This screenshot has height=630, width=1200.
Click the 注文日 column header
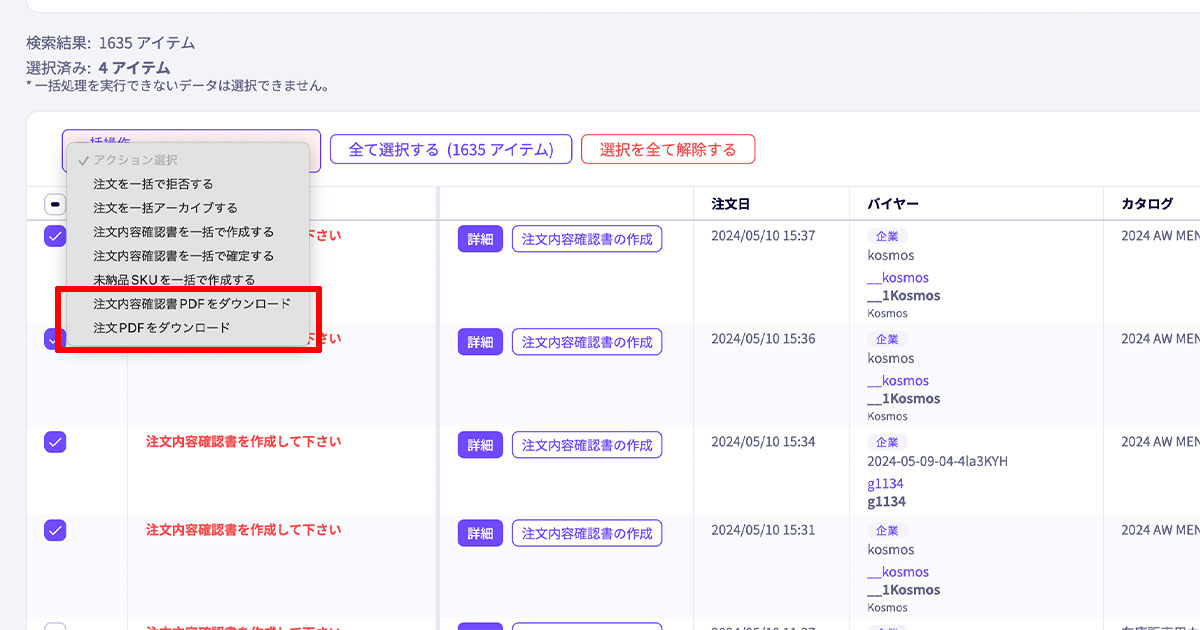[731, 203]
